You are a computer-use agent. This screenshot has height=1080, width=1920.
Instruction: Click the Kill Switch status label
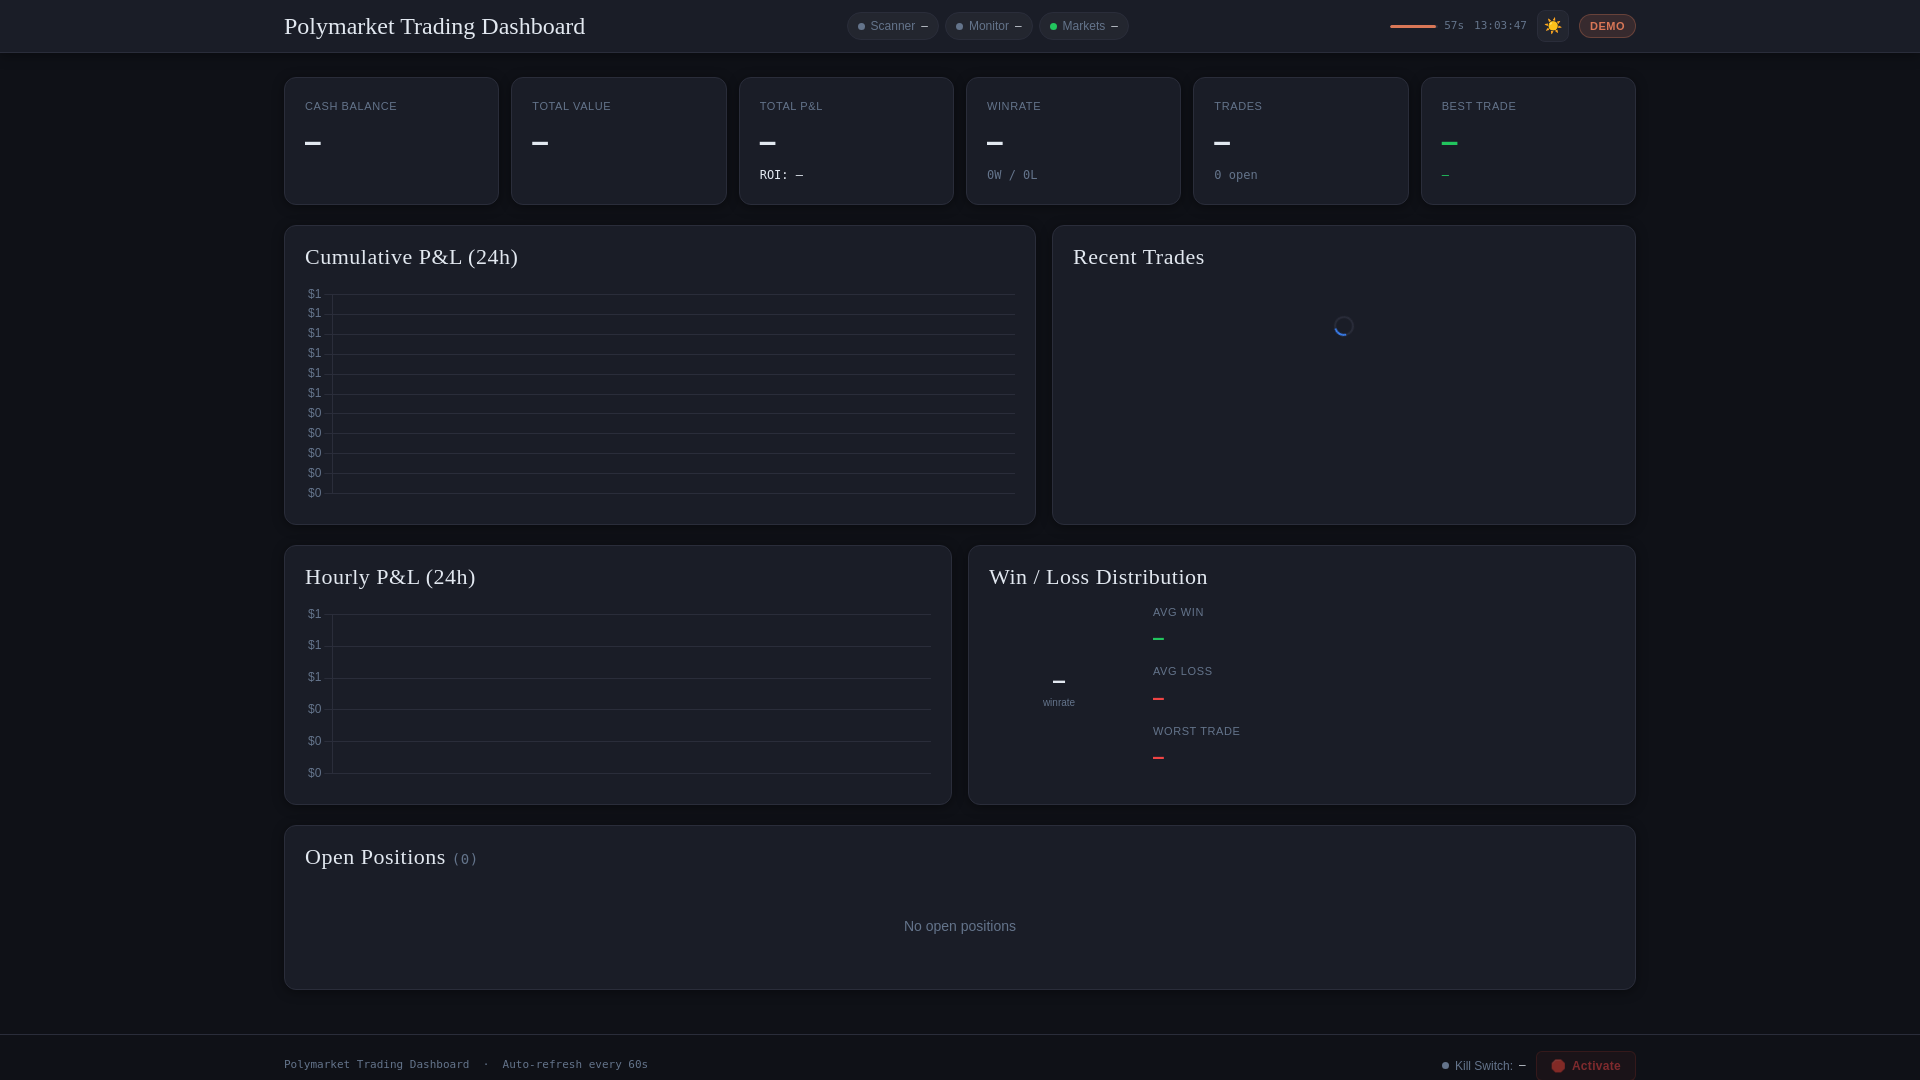1483,1066
